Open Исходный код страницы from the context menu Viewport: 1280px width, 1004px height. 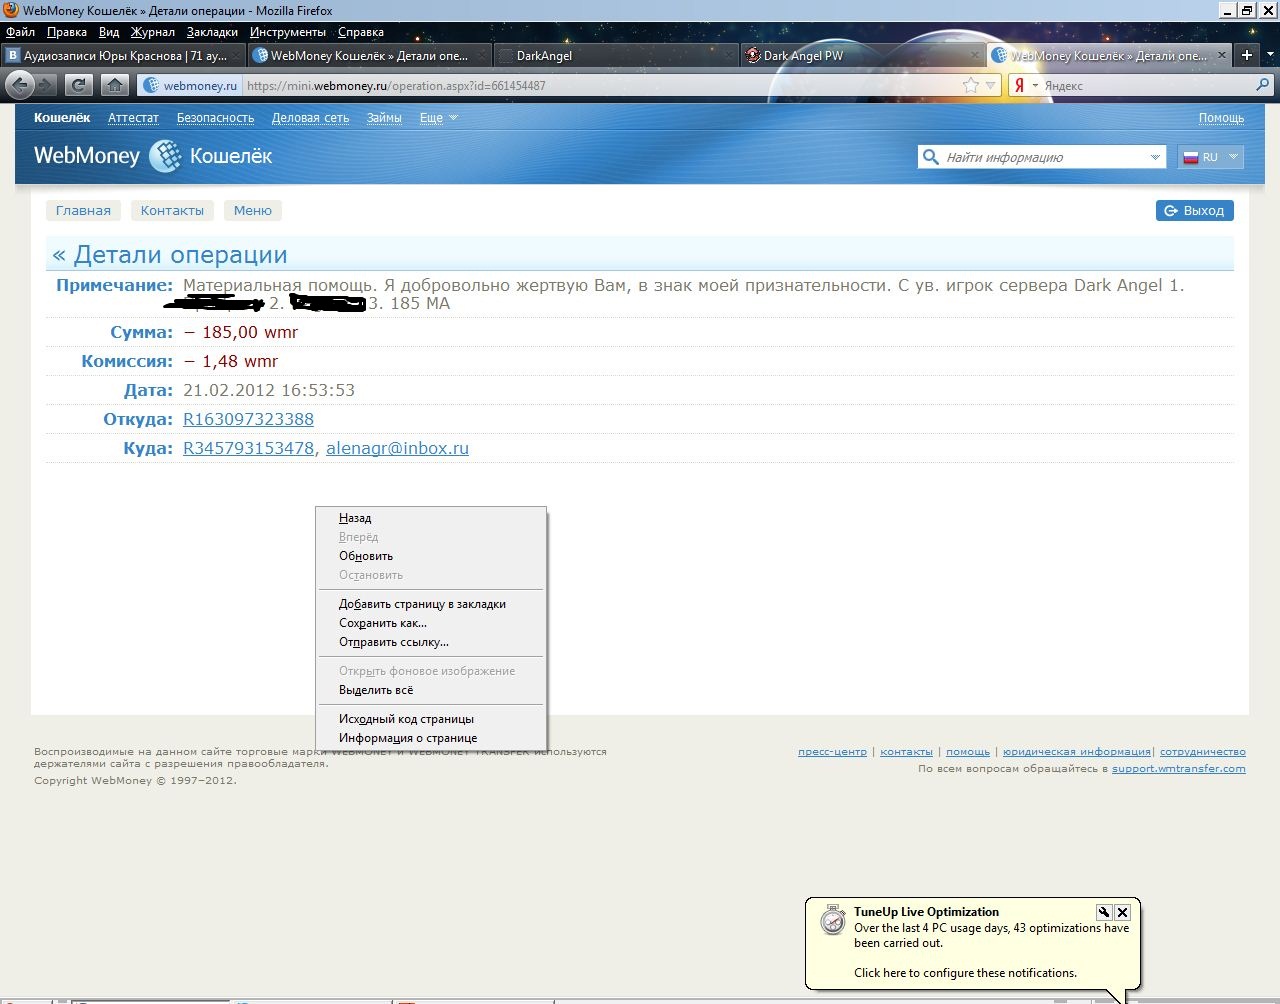(431, 719)
